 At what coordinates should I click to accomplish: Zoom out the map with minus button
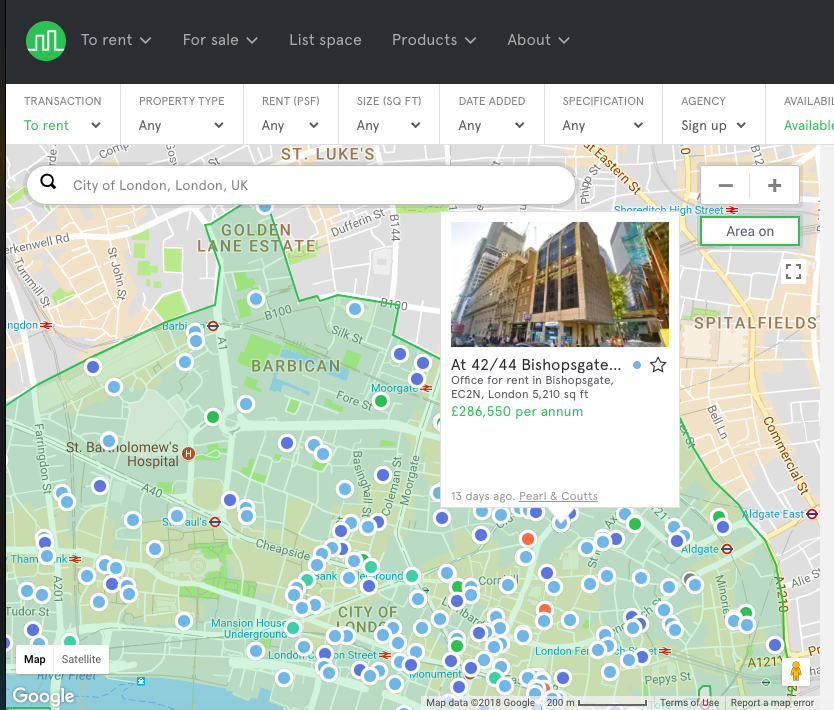click(726, 186)
